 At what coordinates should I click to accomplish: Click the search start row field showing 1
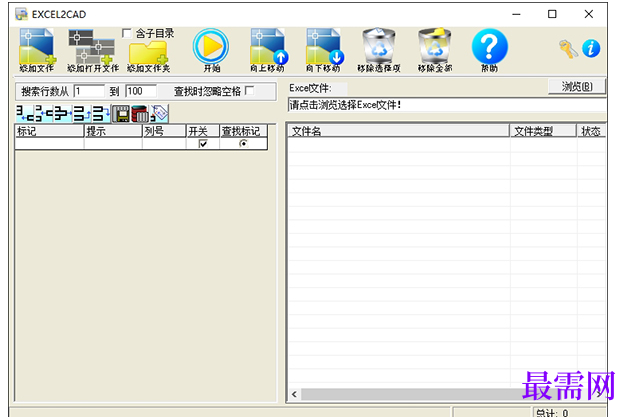pyautogui.click(x=89, y=91)
